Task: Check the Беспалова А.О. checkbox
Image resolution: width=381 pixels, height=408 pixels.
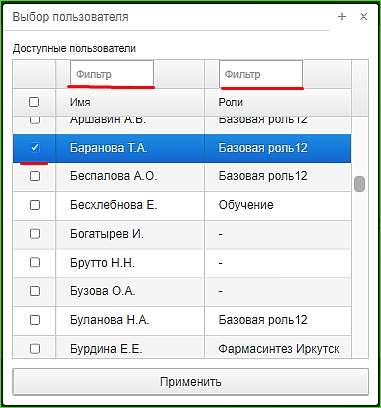Action: [35, 176]
